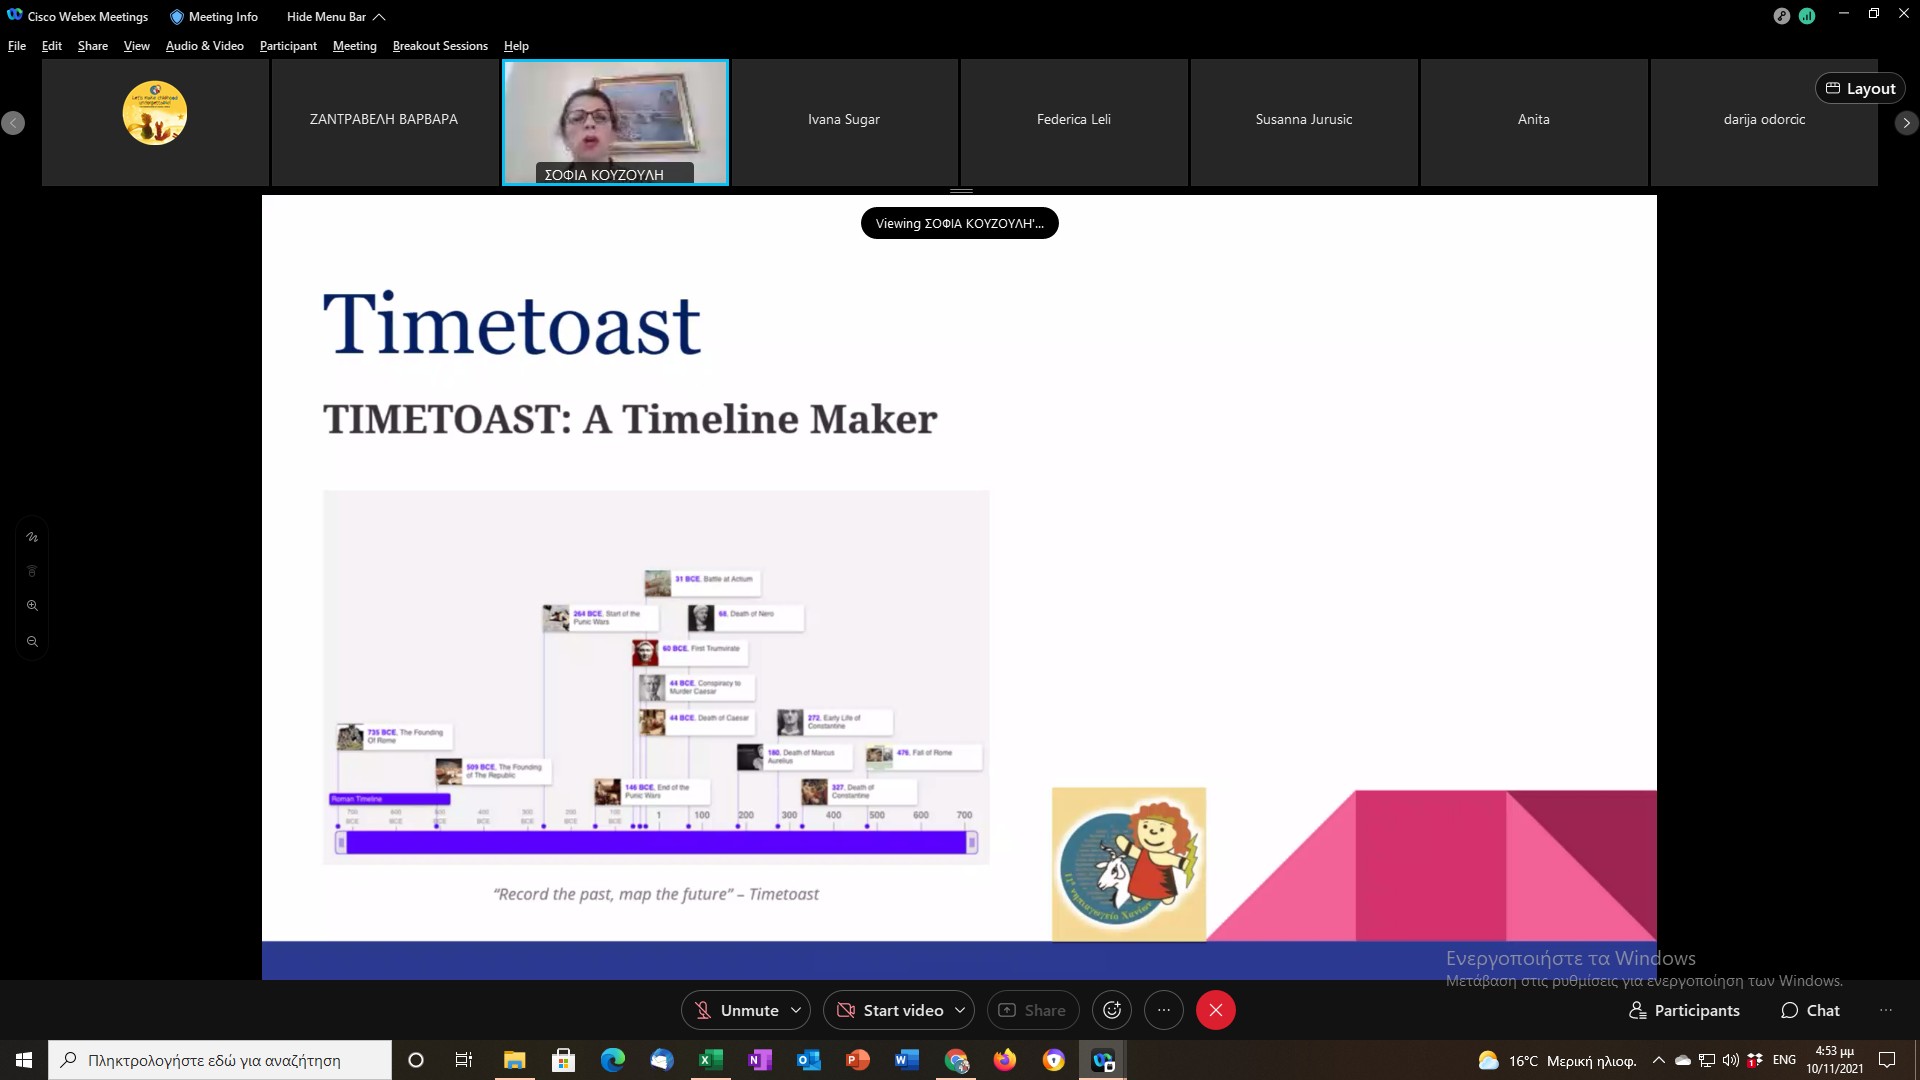This screenshot has height=1080, width=1920.
Task: Open OneDrive cloud tray icon
Action: click(x=1683, y=1060)
